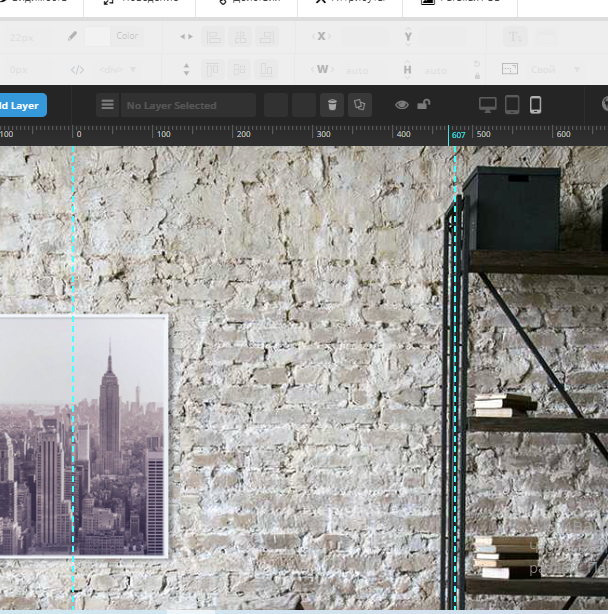Click the </> HTML tag icon
Screen dimensions: 608x614
coord(78,70)
